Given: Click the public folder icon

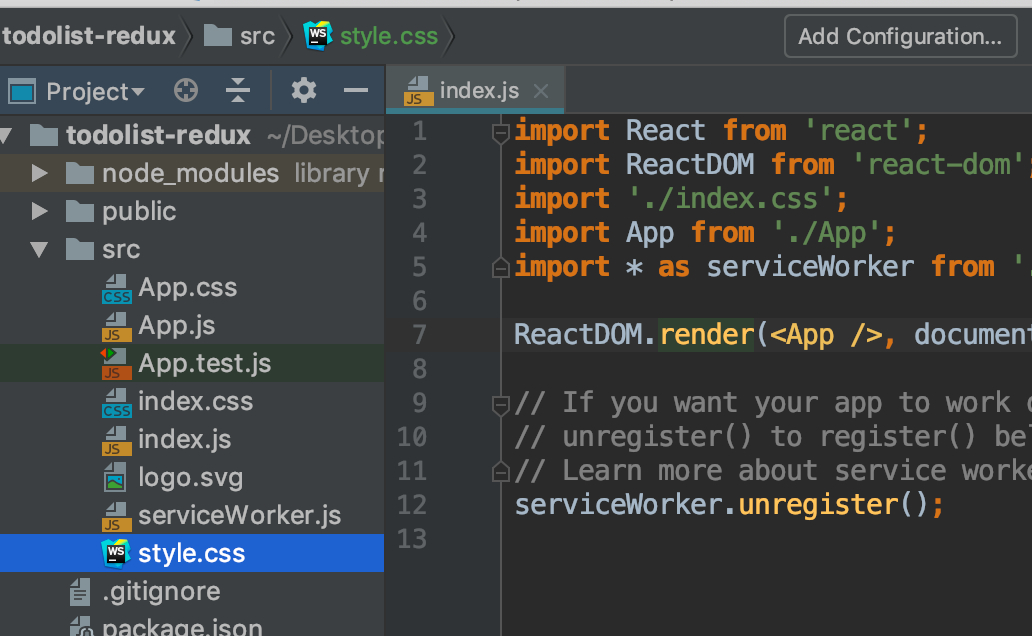Looking at the screenshot, I should tap(80, 211).
